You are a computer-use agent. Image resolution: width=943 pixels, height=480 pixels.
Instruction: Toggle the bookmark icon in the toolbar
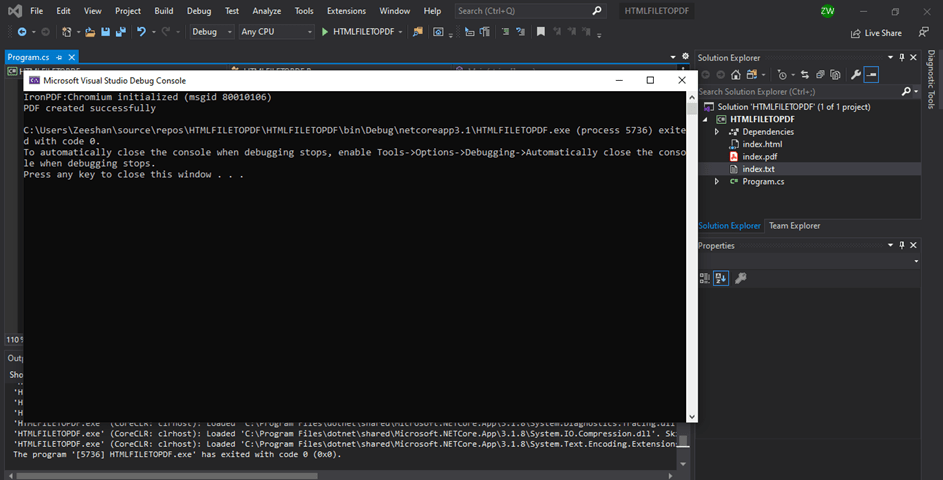pyautogui.click(x=541, y=32)
